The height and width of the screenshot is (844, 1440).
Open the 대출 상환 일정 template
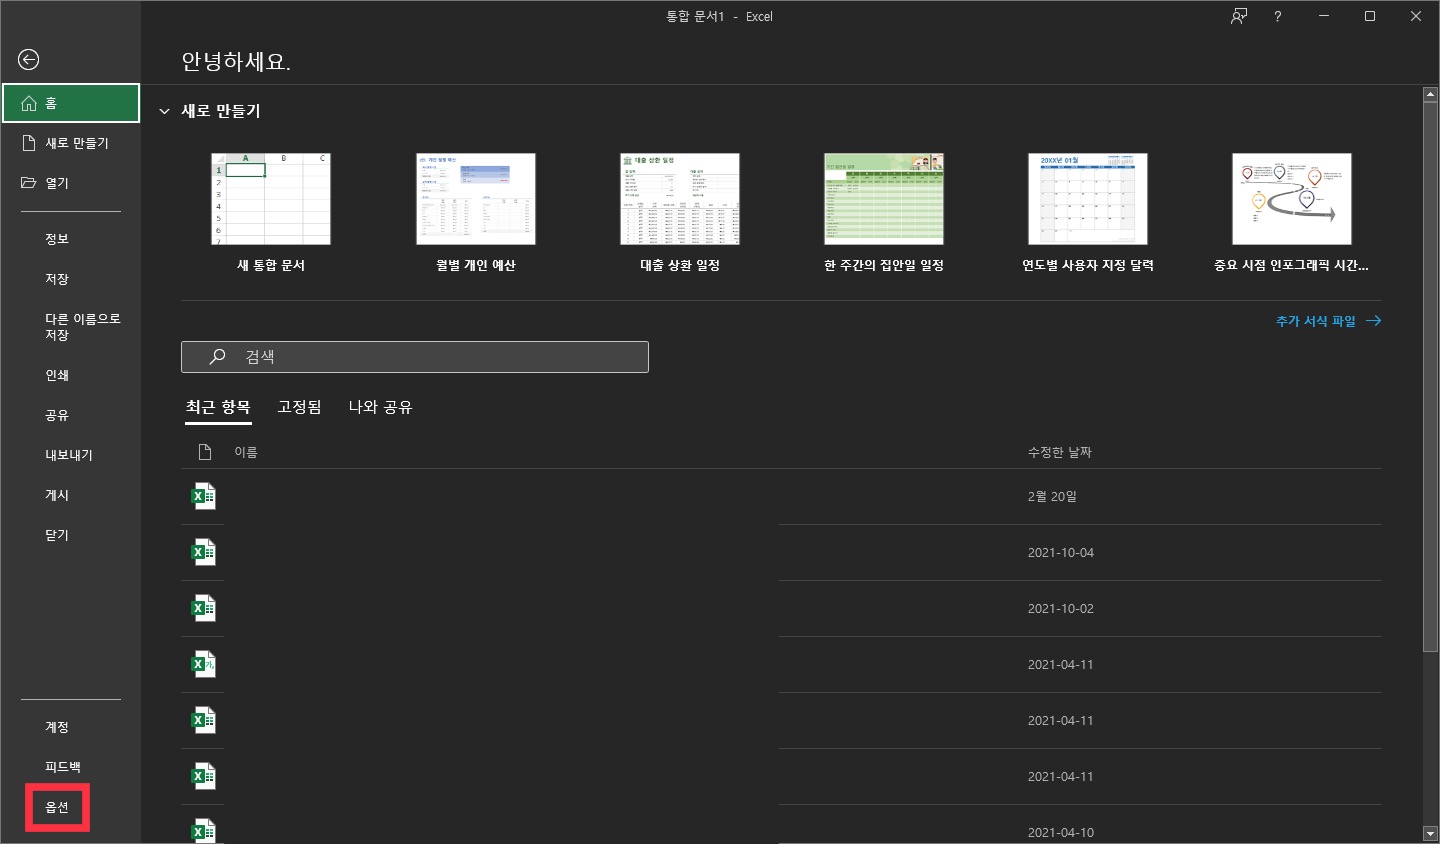[680, 199]
